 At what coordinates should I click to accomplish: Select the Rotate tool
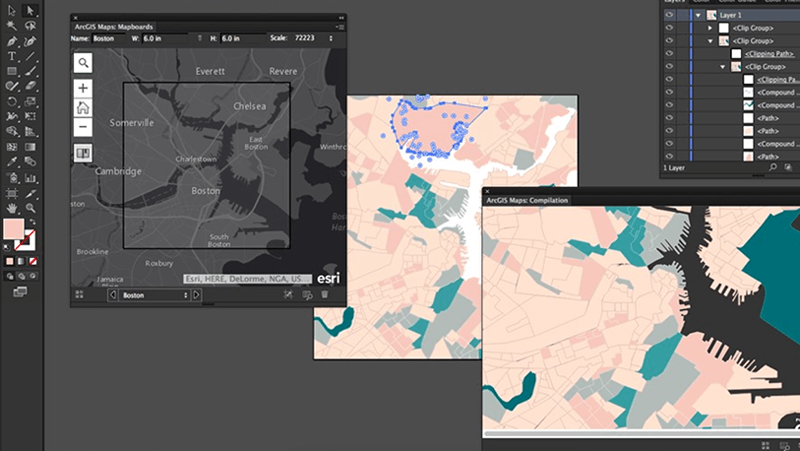11,102
